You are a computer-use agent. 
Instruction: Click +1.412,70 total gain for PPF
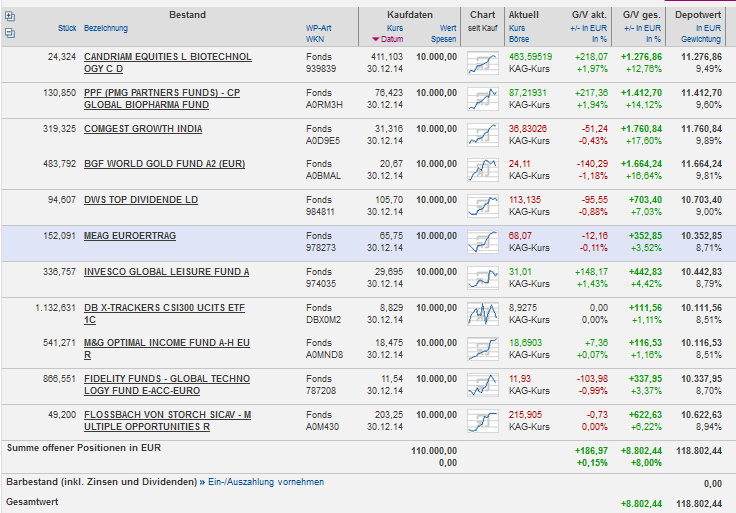point(641,93)
